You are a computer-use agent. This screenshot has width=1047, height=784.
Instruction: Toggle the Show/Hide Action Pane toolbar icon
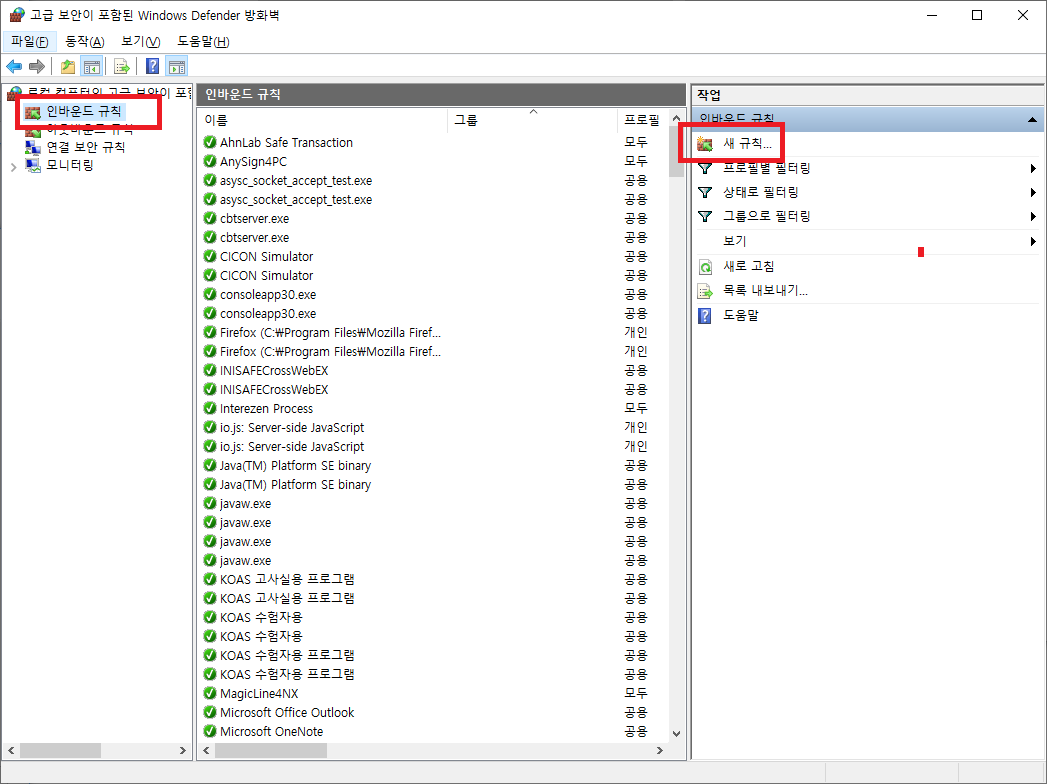coord(177,66)
